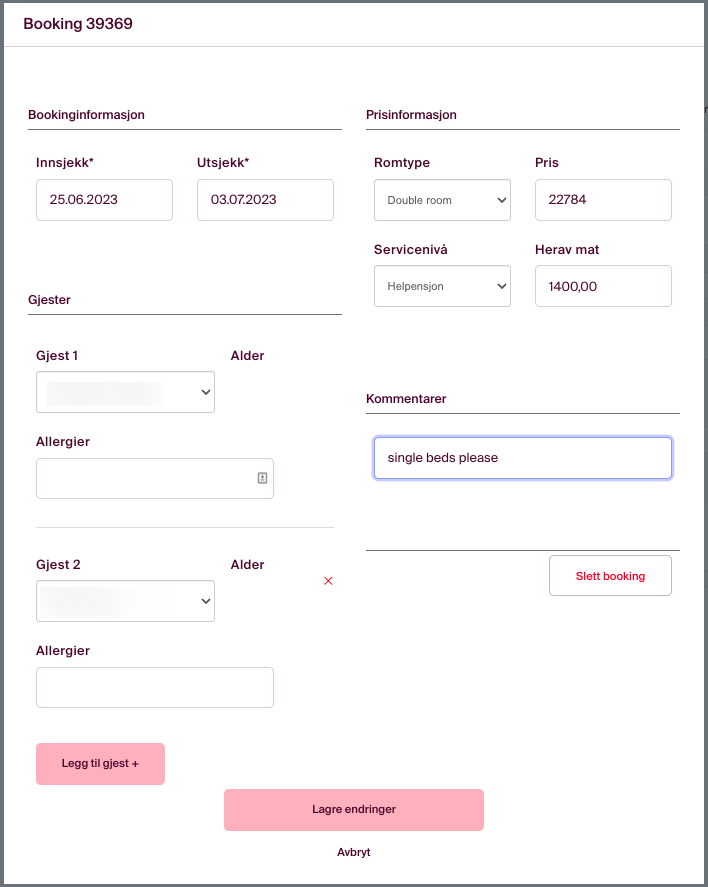This screenshot has width=708, height=887.
Task: Focus the Pris field showing 22784
Action: (603, 200)
